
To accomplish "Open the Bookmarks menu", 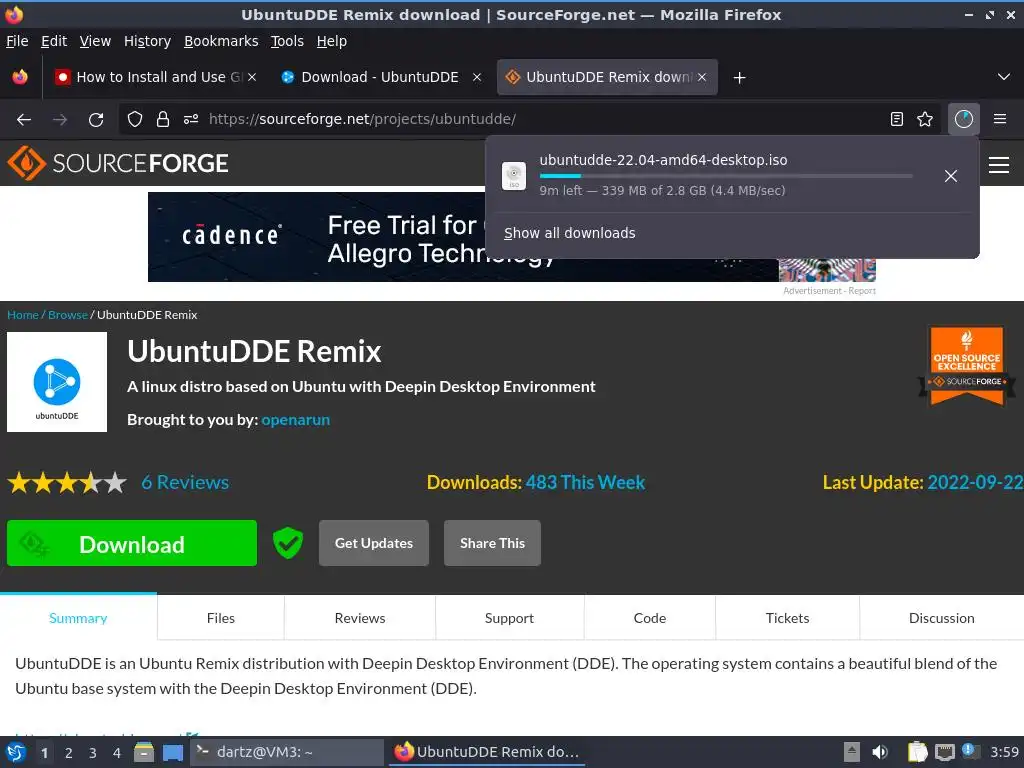I will point(221,41).
